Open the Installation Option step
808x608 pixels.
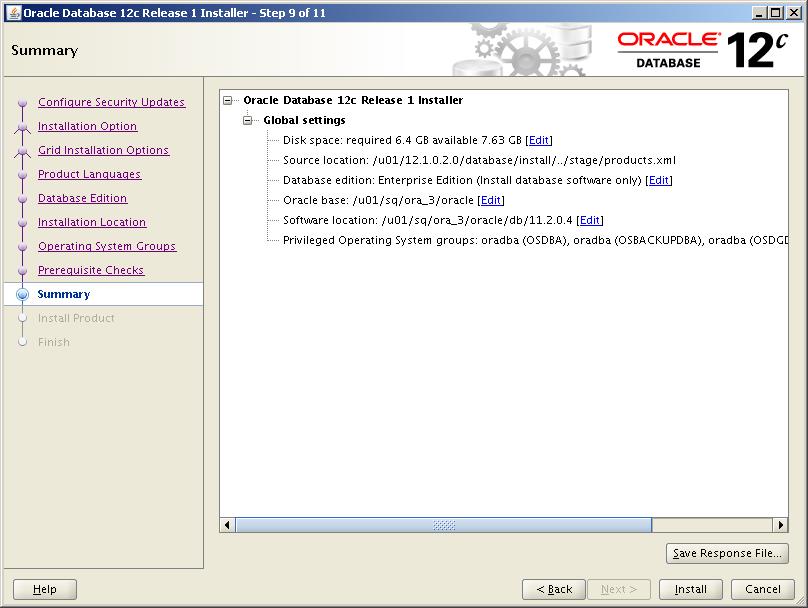(87, 126)
